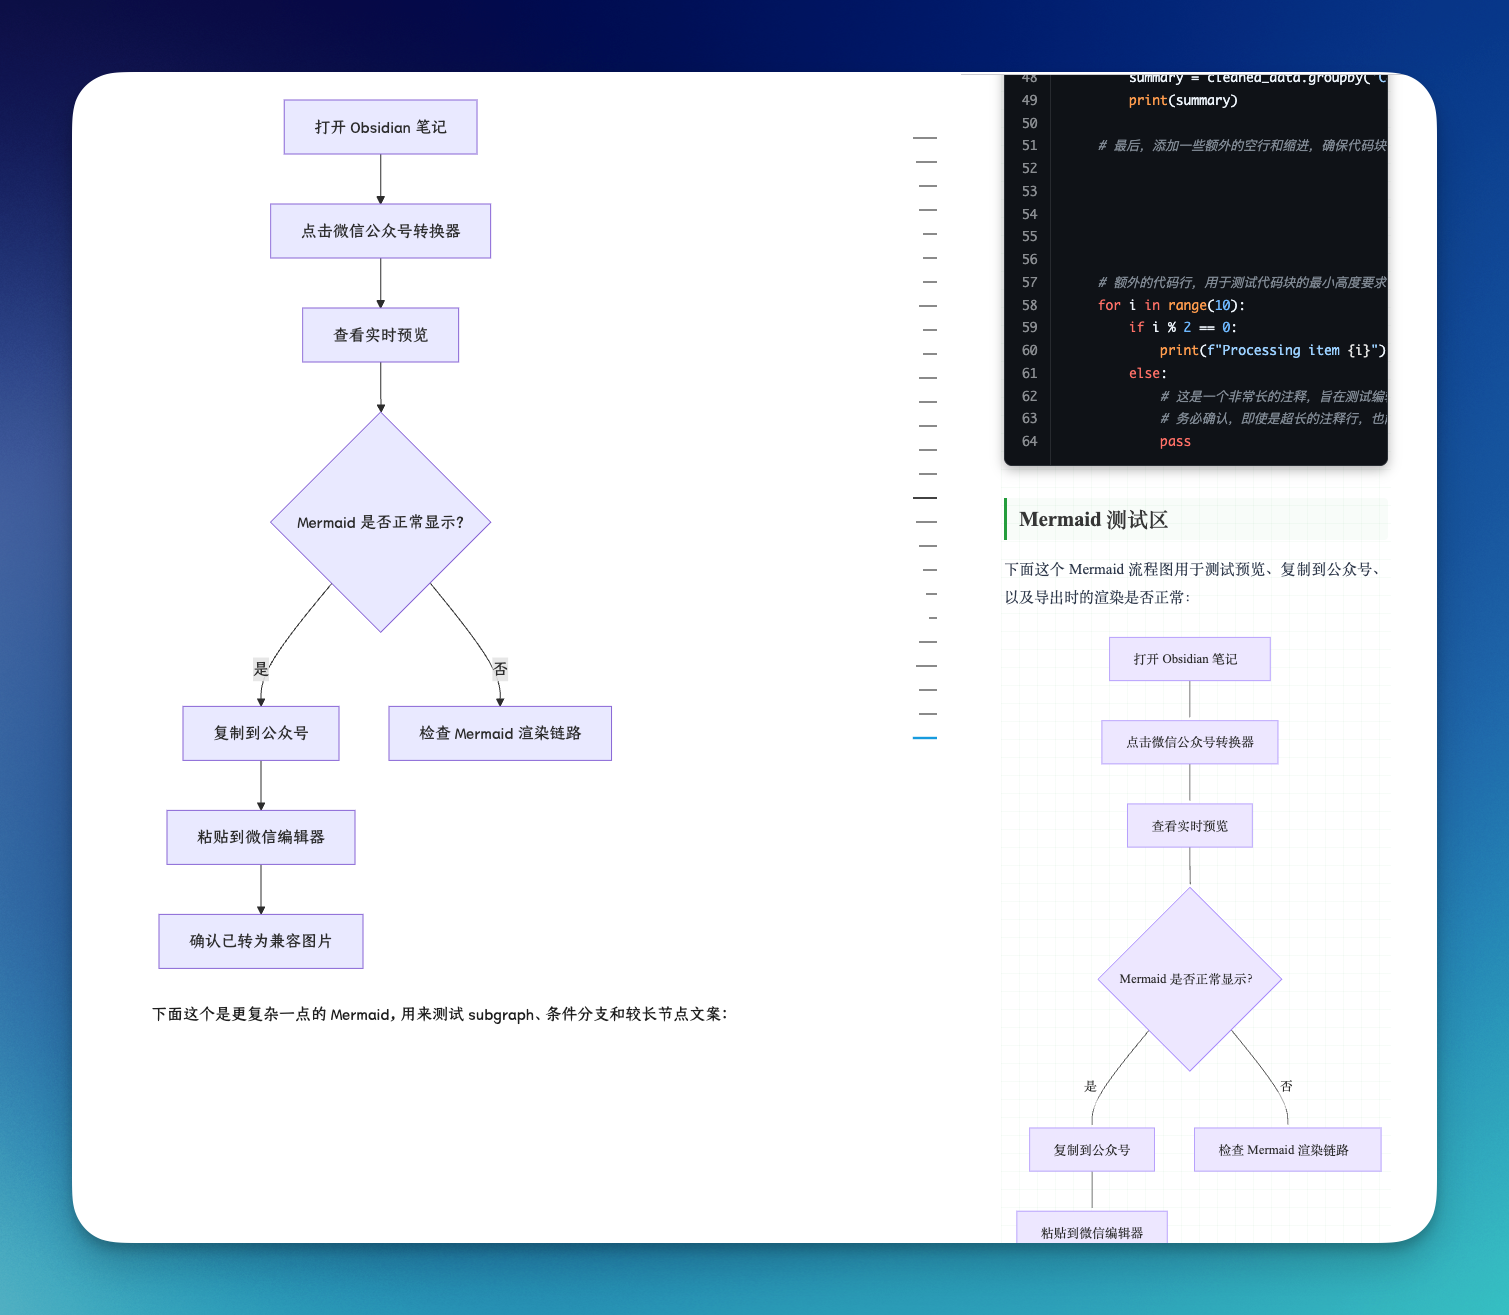
Task: Click the 是 edge label in right preview
Action: pos(1091,1086)
